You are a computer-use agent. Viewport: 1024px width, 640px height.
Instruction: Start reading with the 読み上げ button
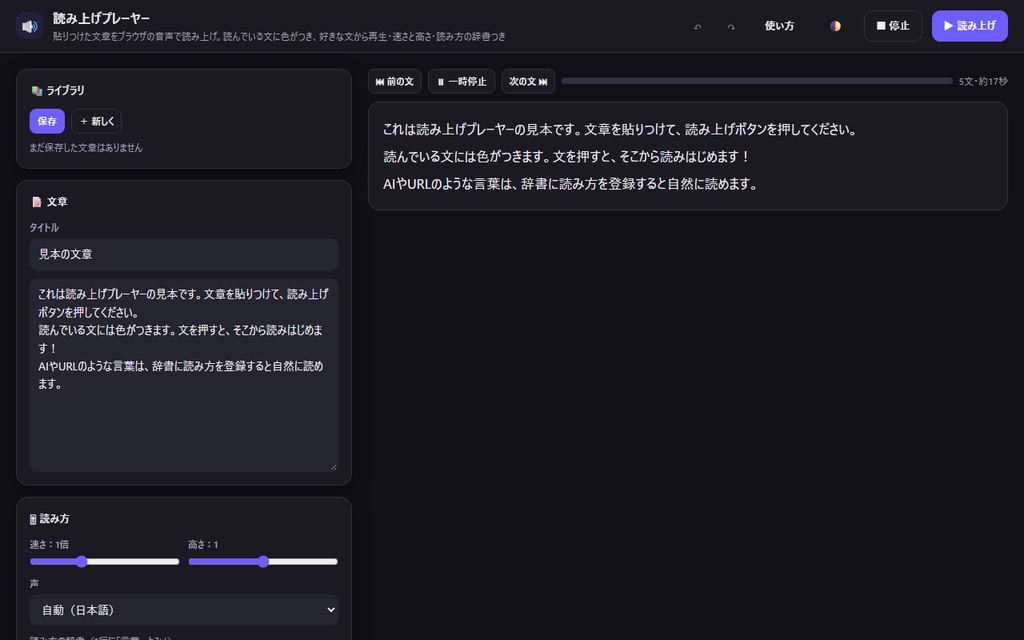(x=969, y=26)
